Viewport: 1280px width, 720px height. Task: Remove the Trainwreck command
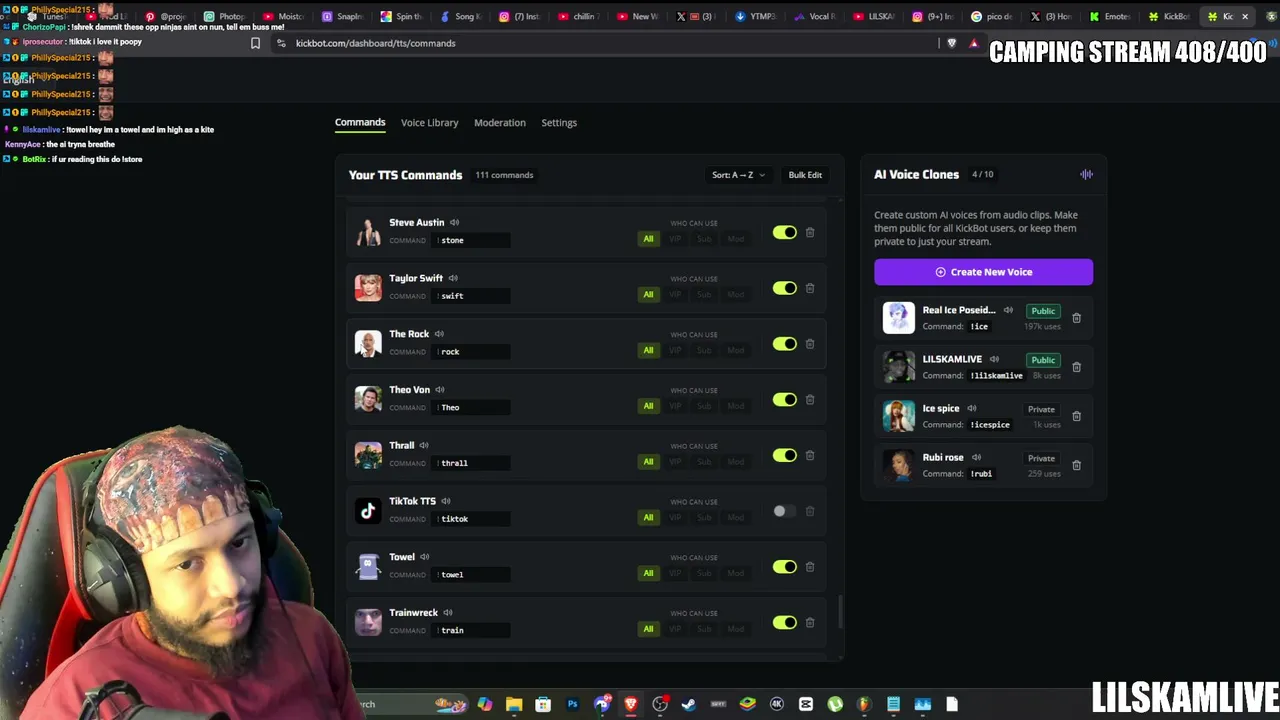pyautogui.click(x=810, y=622)
